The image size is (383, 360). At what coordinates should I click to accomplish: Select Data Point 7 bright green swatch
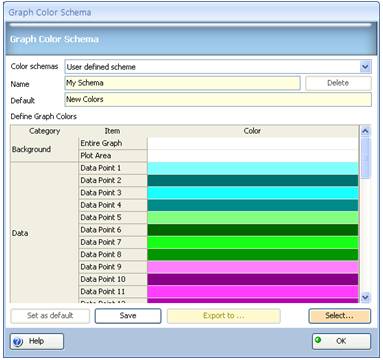coord(253,242)
